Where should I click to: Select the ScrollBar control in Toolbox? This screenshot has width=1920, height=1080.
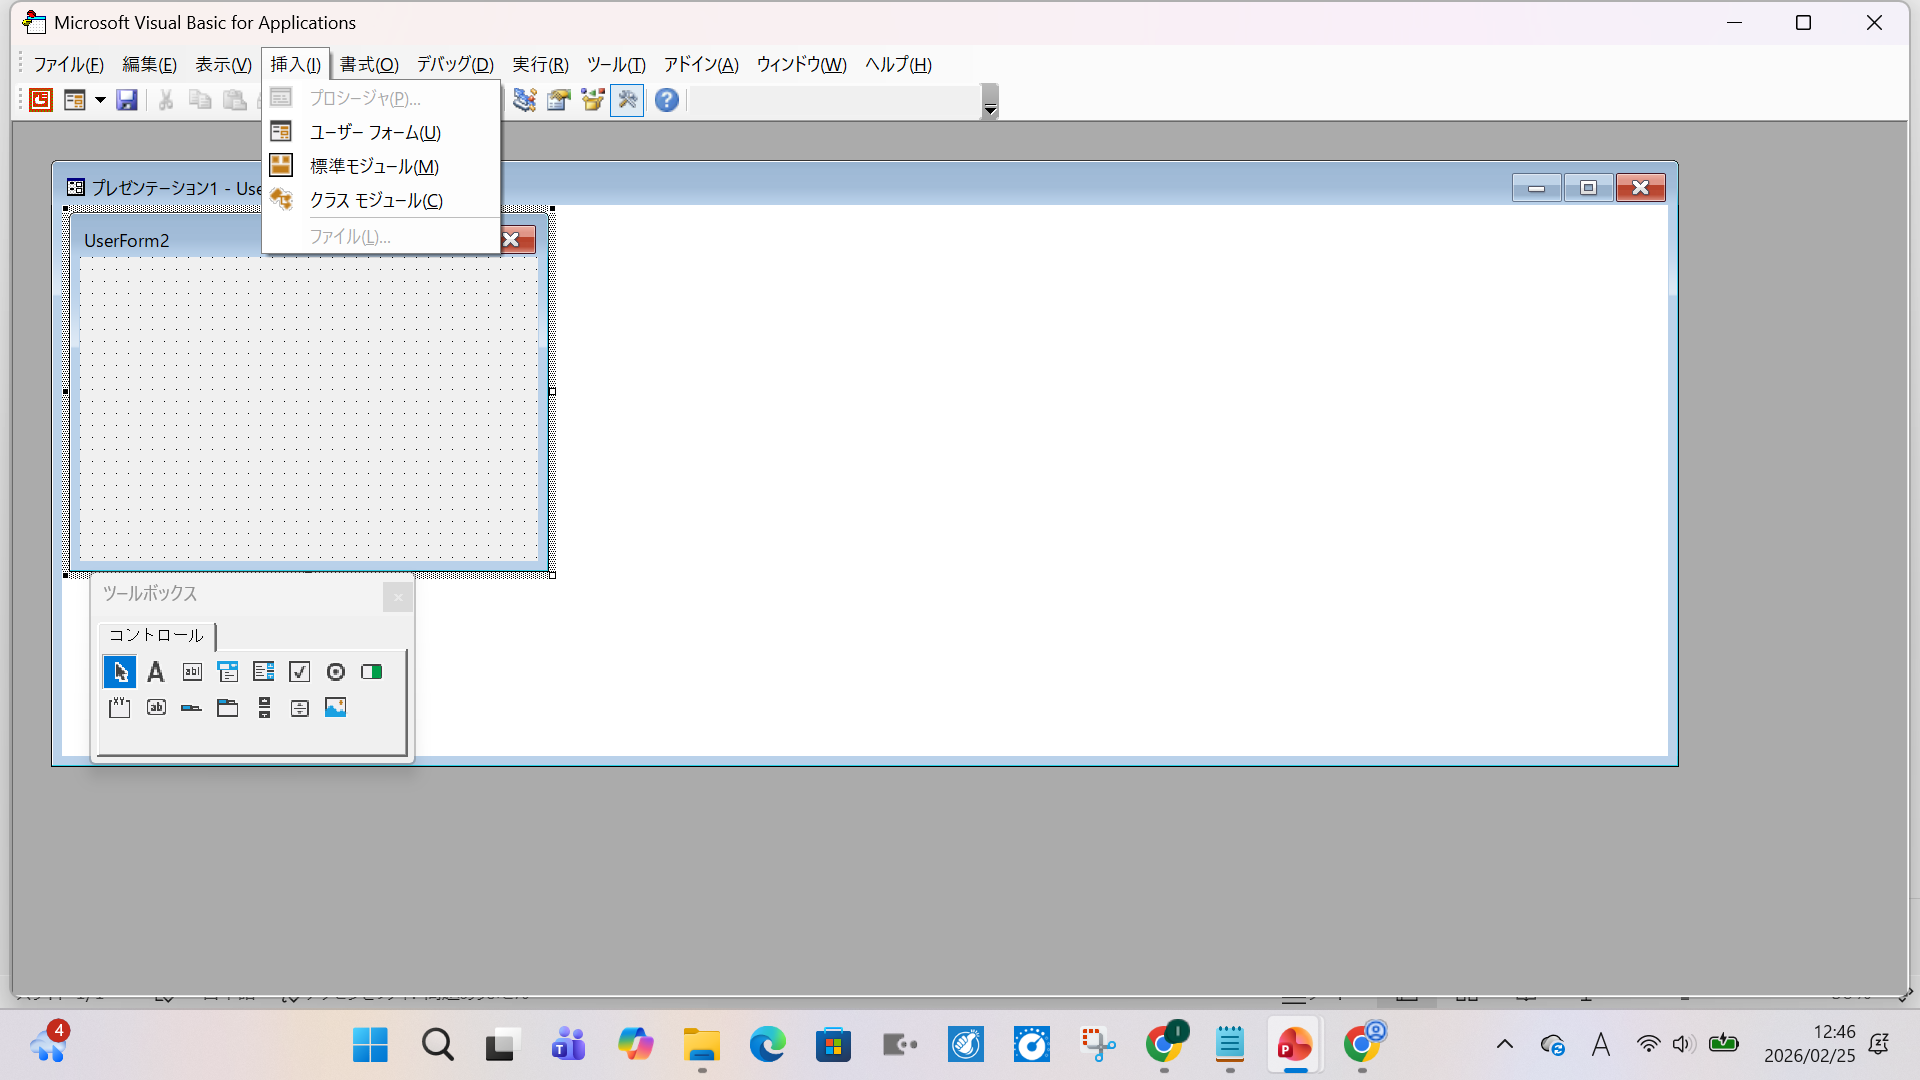[264, 708]
